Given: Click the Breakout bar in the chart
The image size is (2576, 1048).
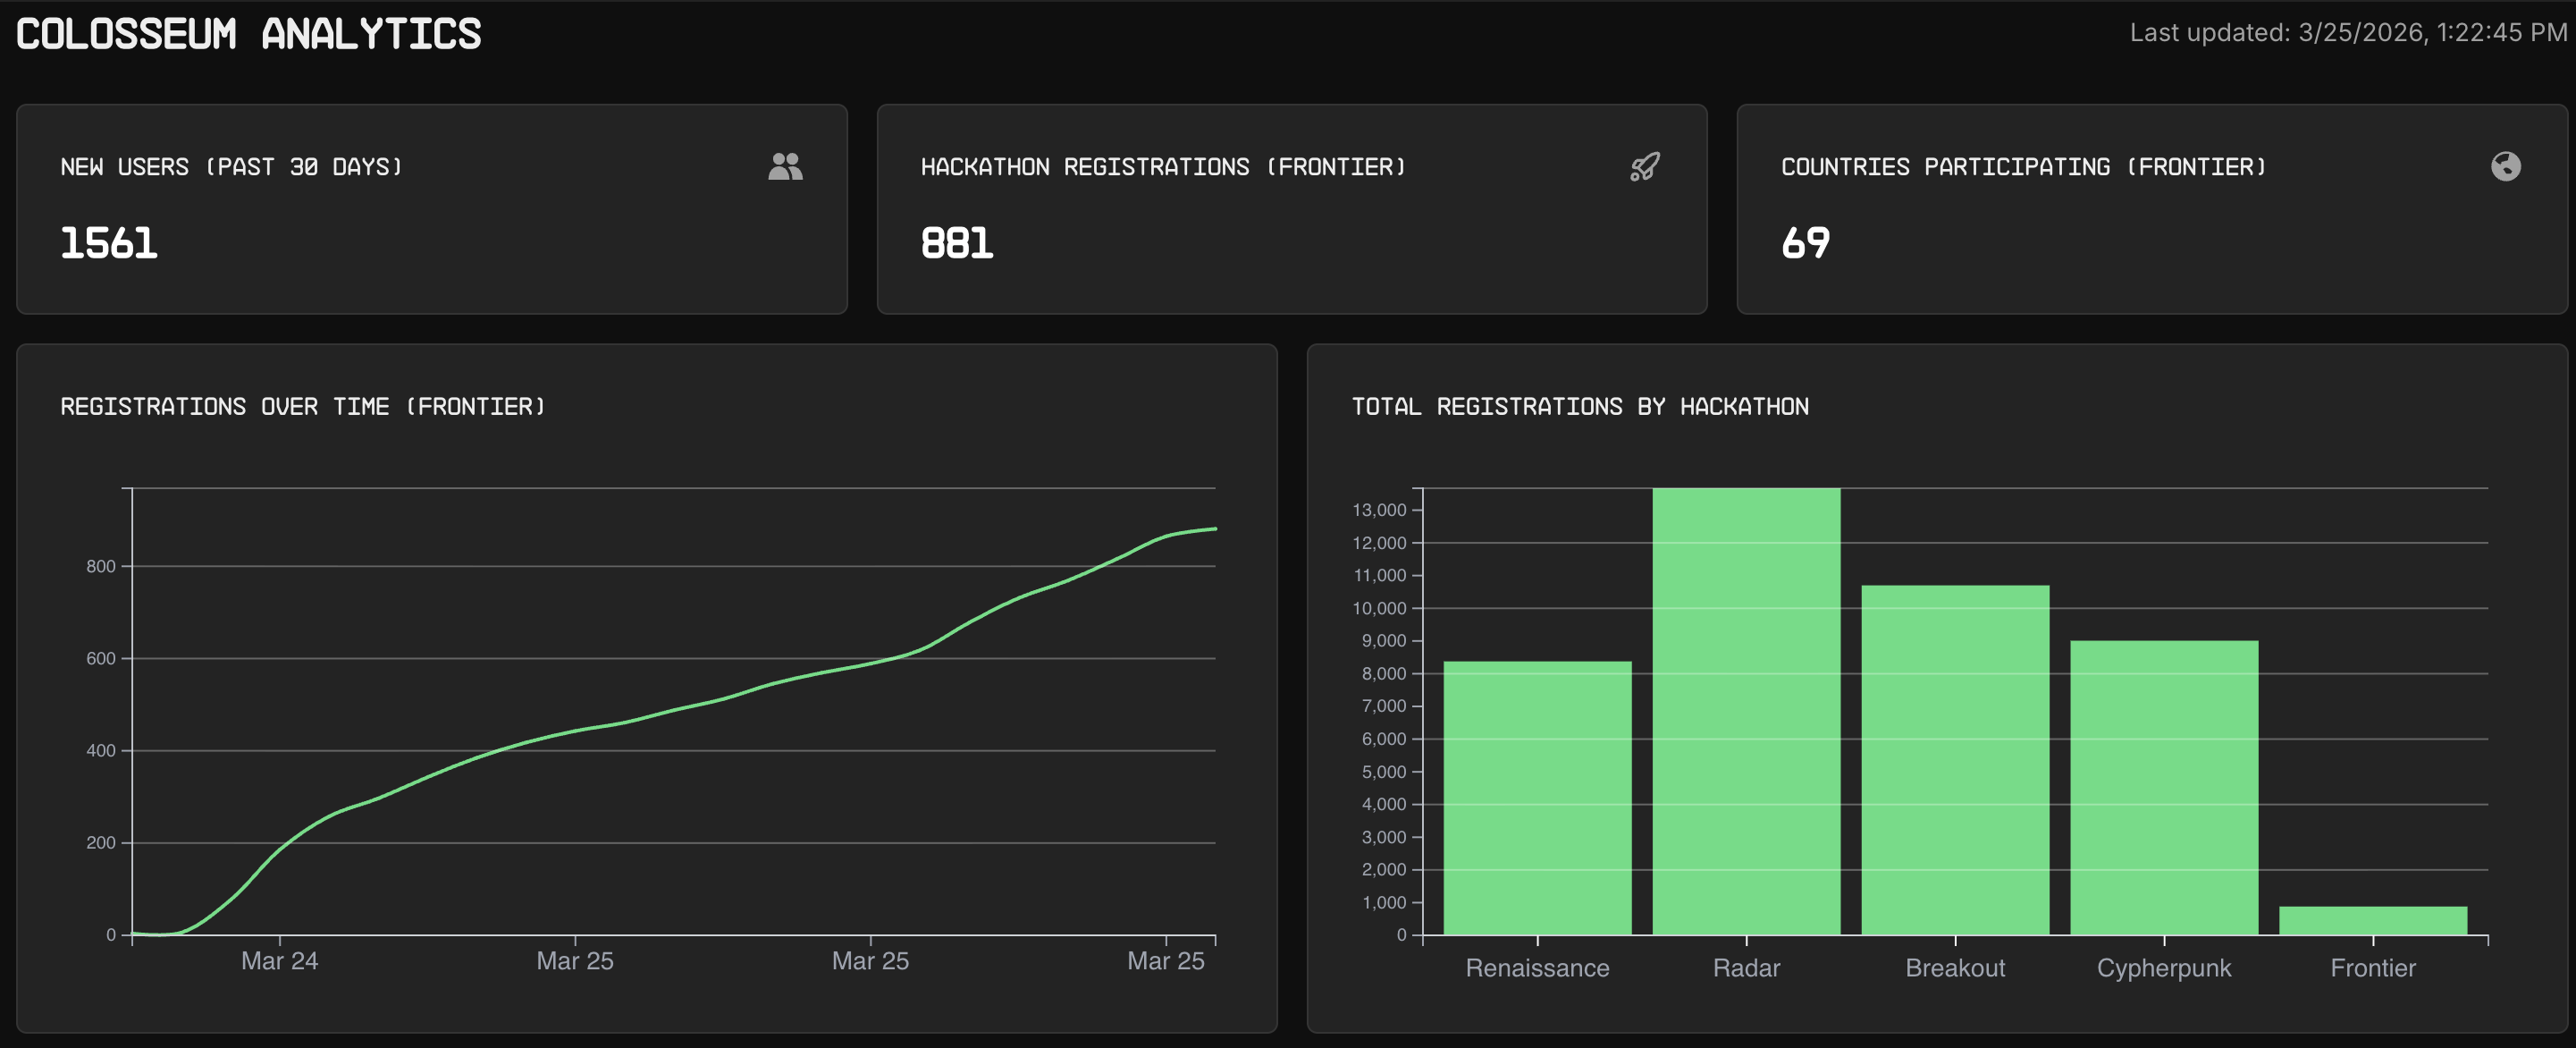Looking at the screenshot, I should (x=1955, y=760).
